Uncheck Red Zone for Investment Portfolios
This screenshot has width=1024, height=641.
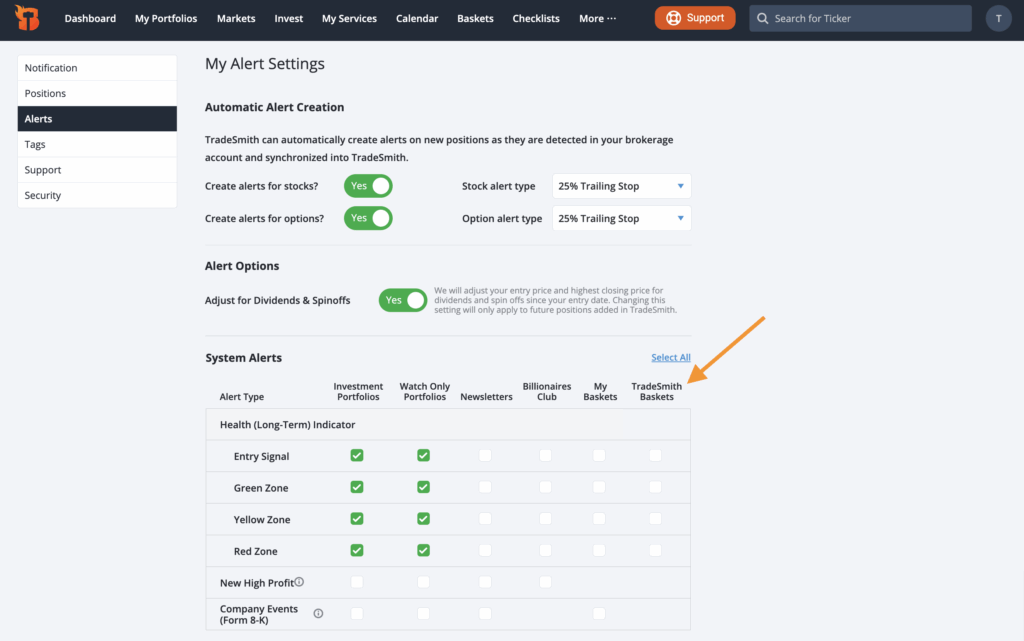[357, 550]
